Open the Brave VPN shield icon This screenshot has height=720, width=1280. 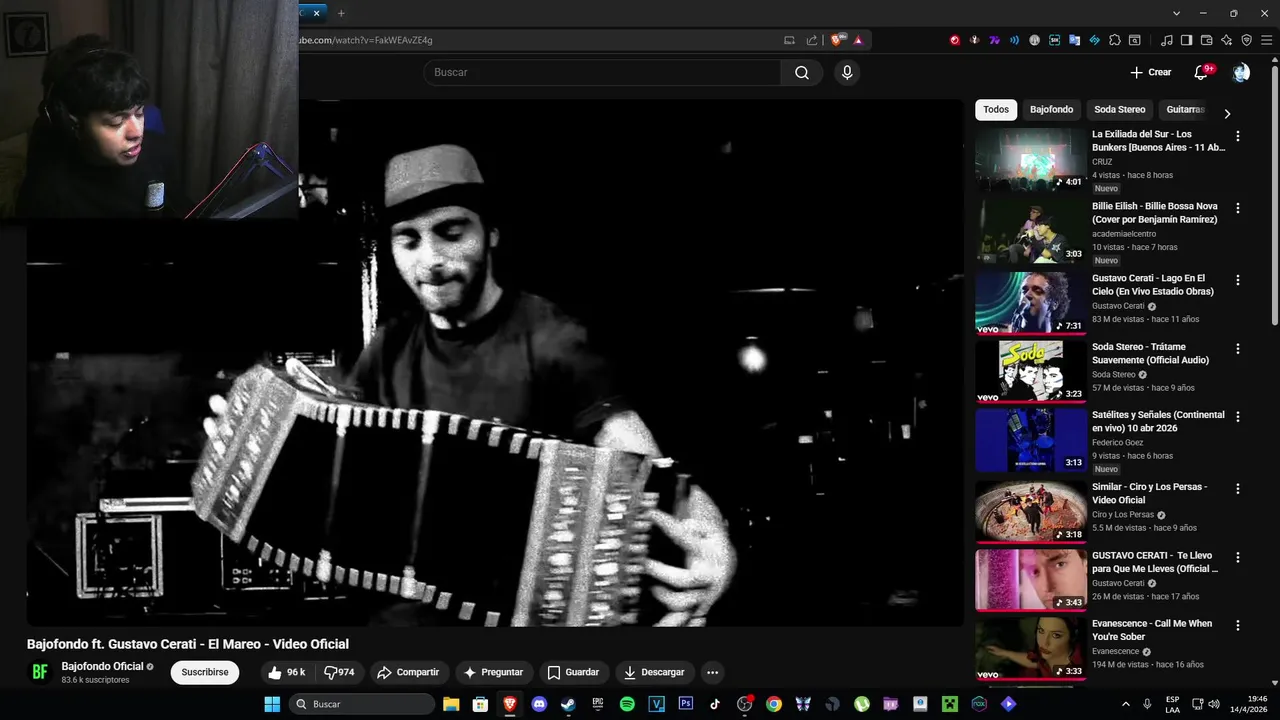[x=1246, y=40]
